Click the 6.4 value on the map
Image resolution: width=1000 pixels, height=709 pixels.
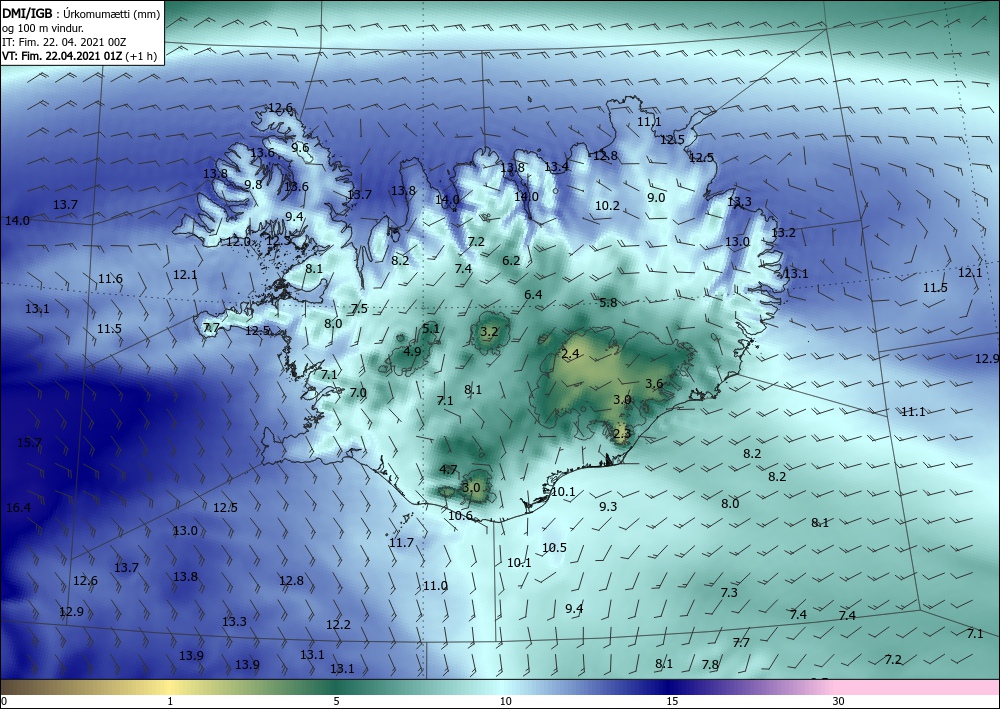tap(533, 295)
